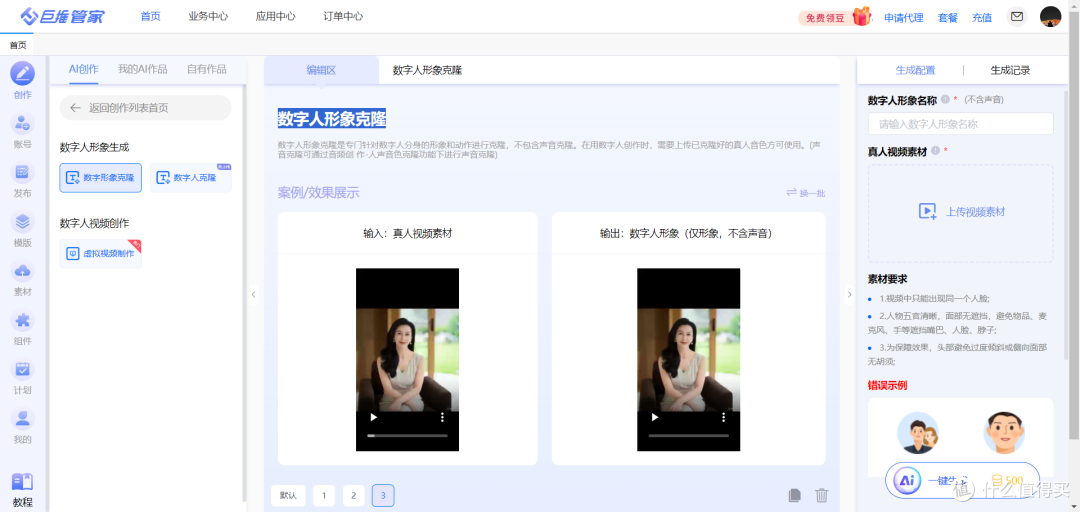This screenshot has width=1080, height=512.
Task: Click 返回创作列表首页 button
Action: tap(145, 108)
